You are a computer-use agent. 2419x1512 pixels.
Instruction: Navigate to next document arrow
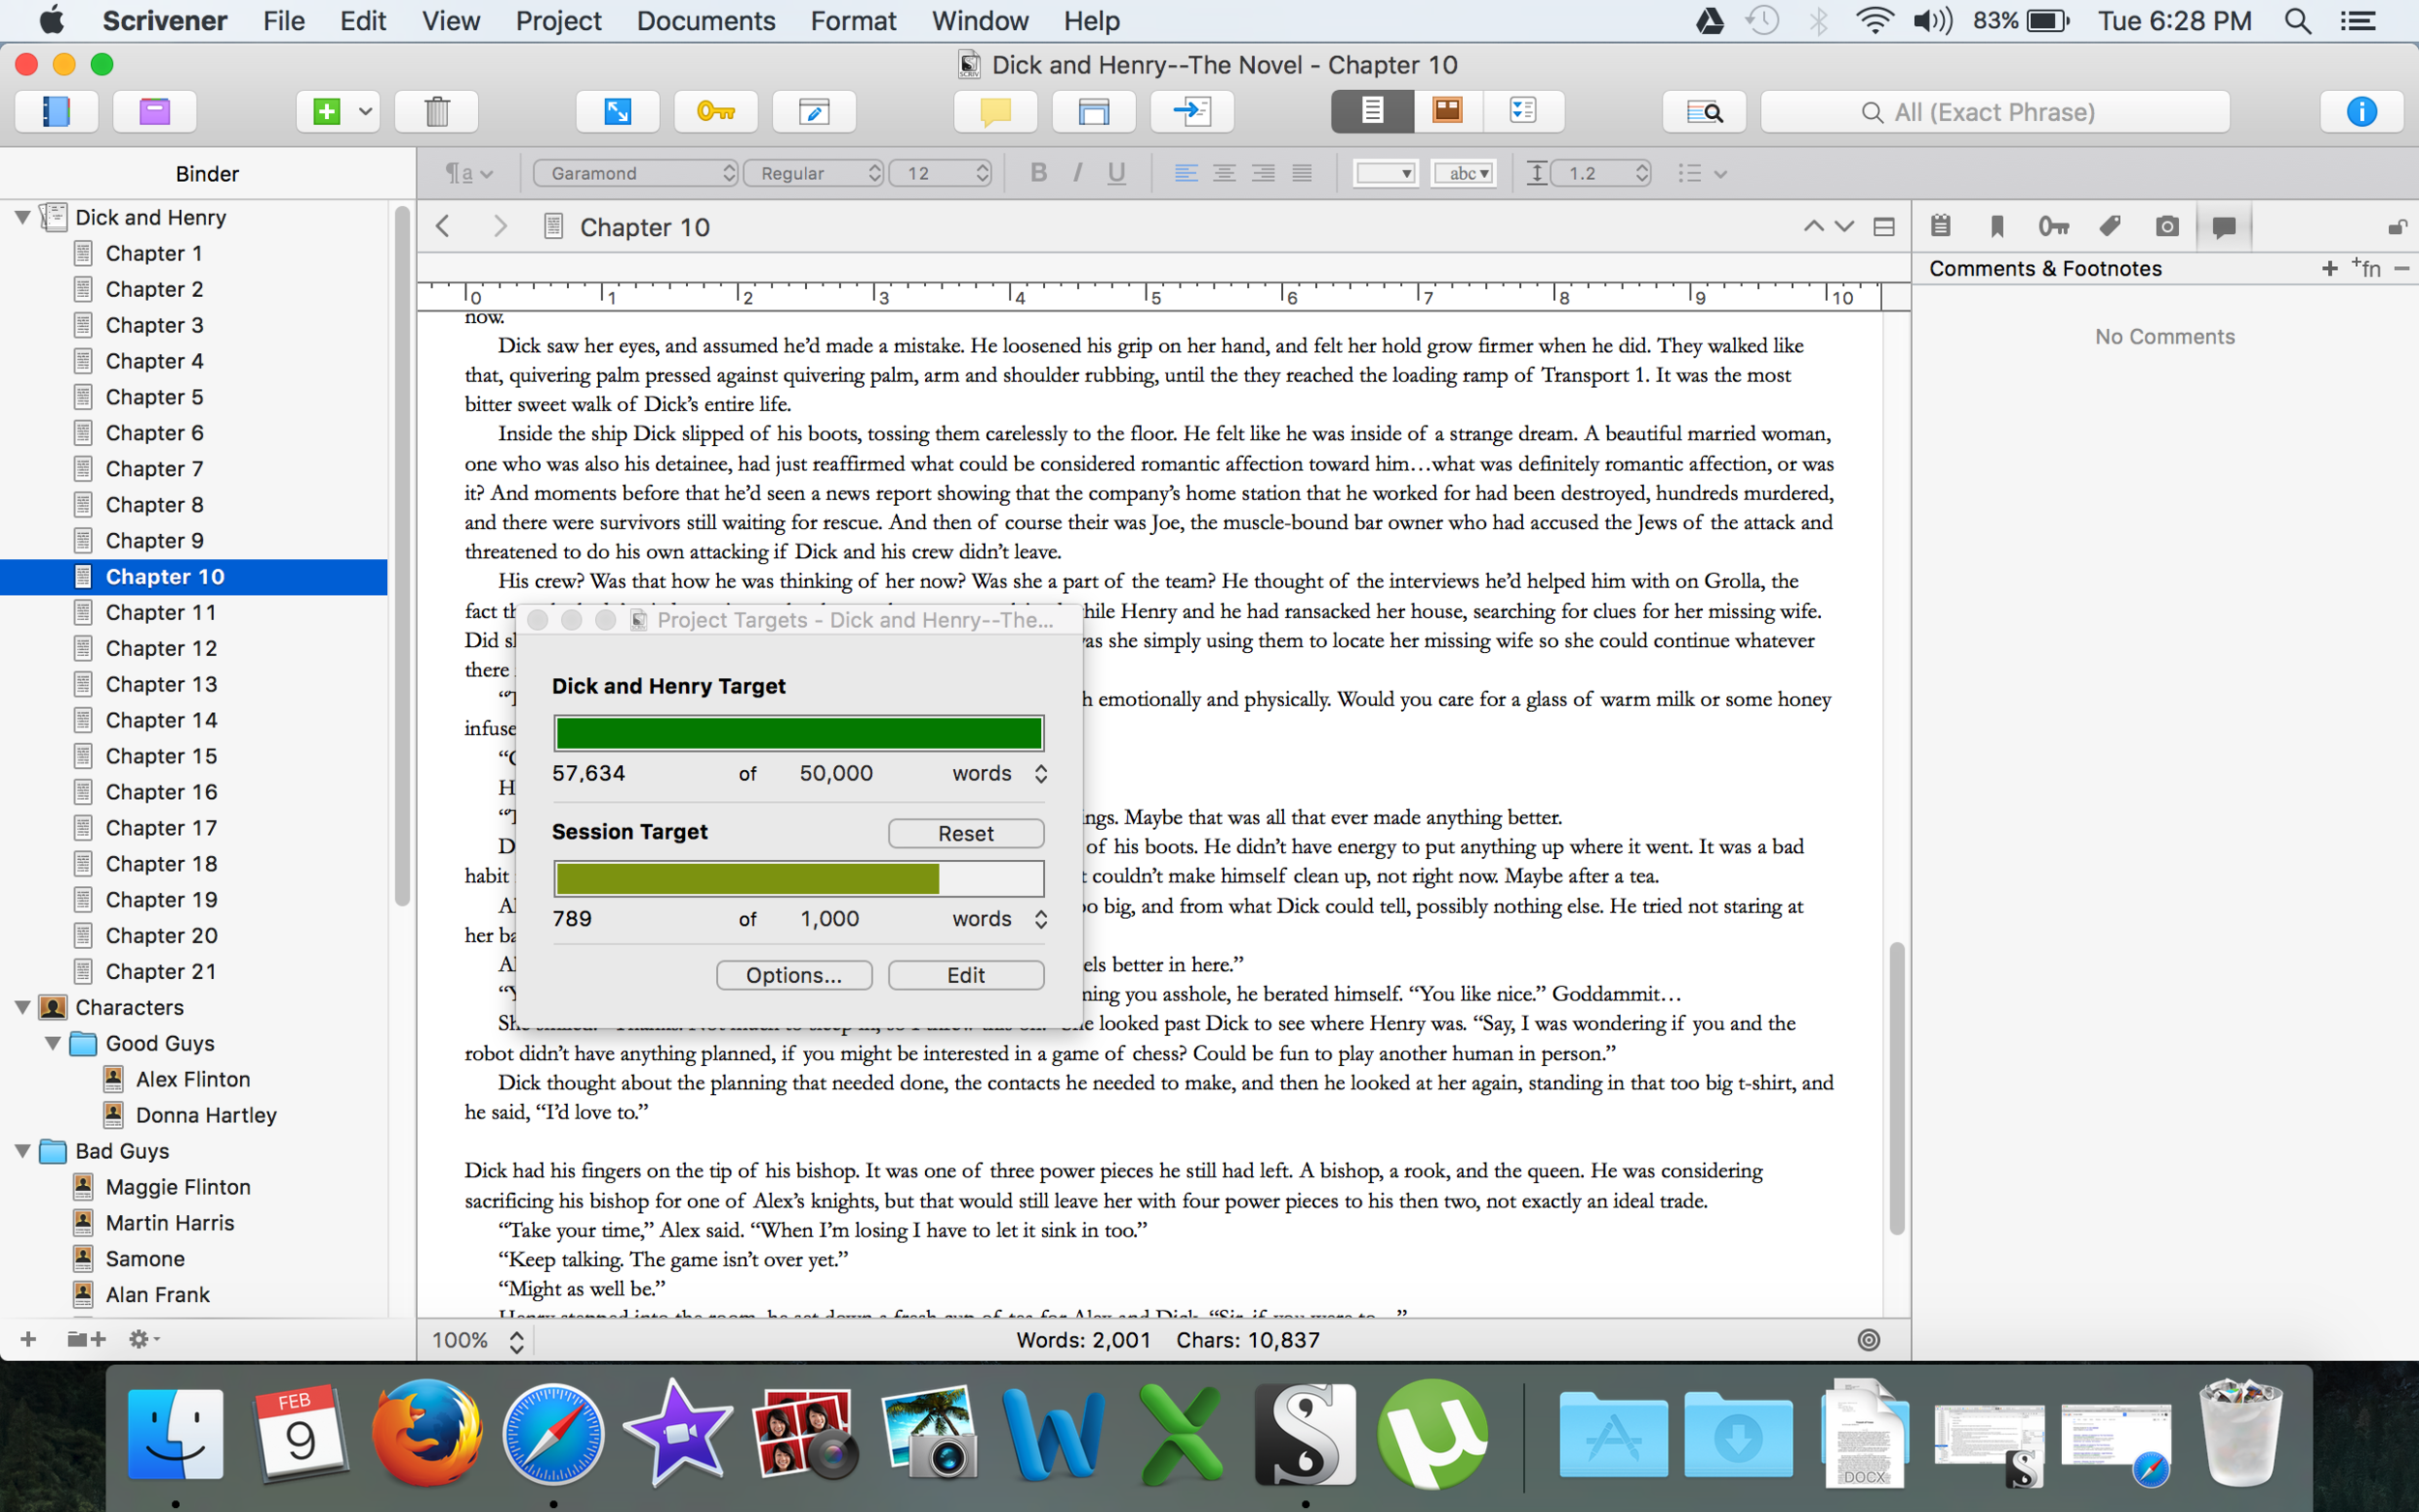[x=1844, y=227]
